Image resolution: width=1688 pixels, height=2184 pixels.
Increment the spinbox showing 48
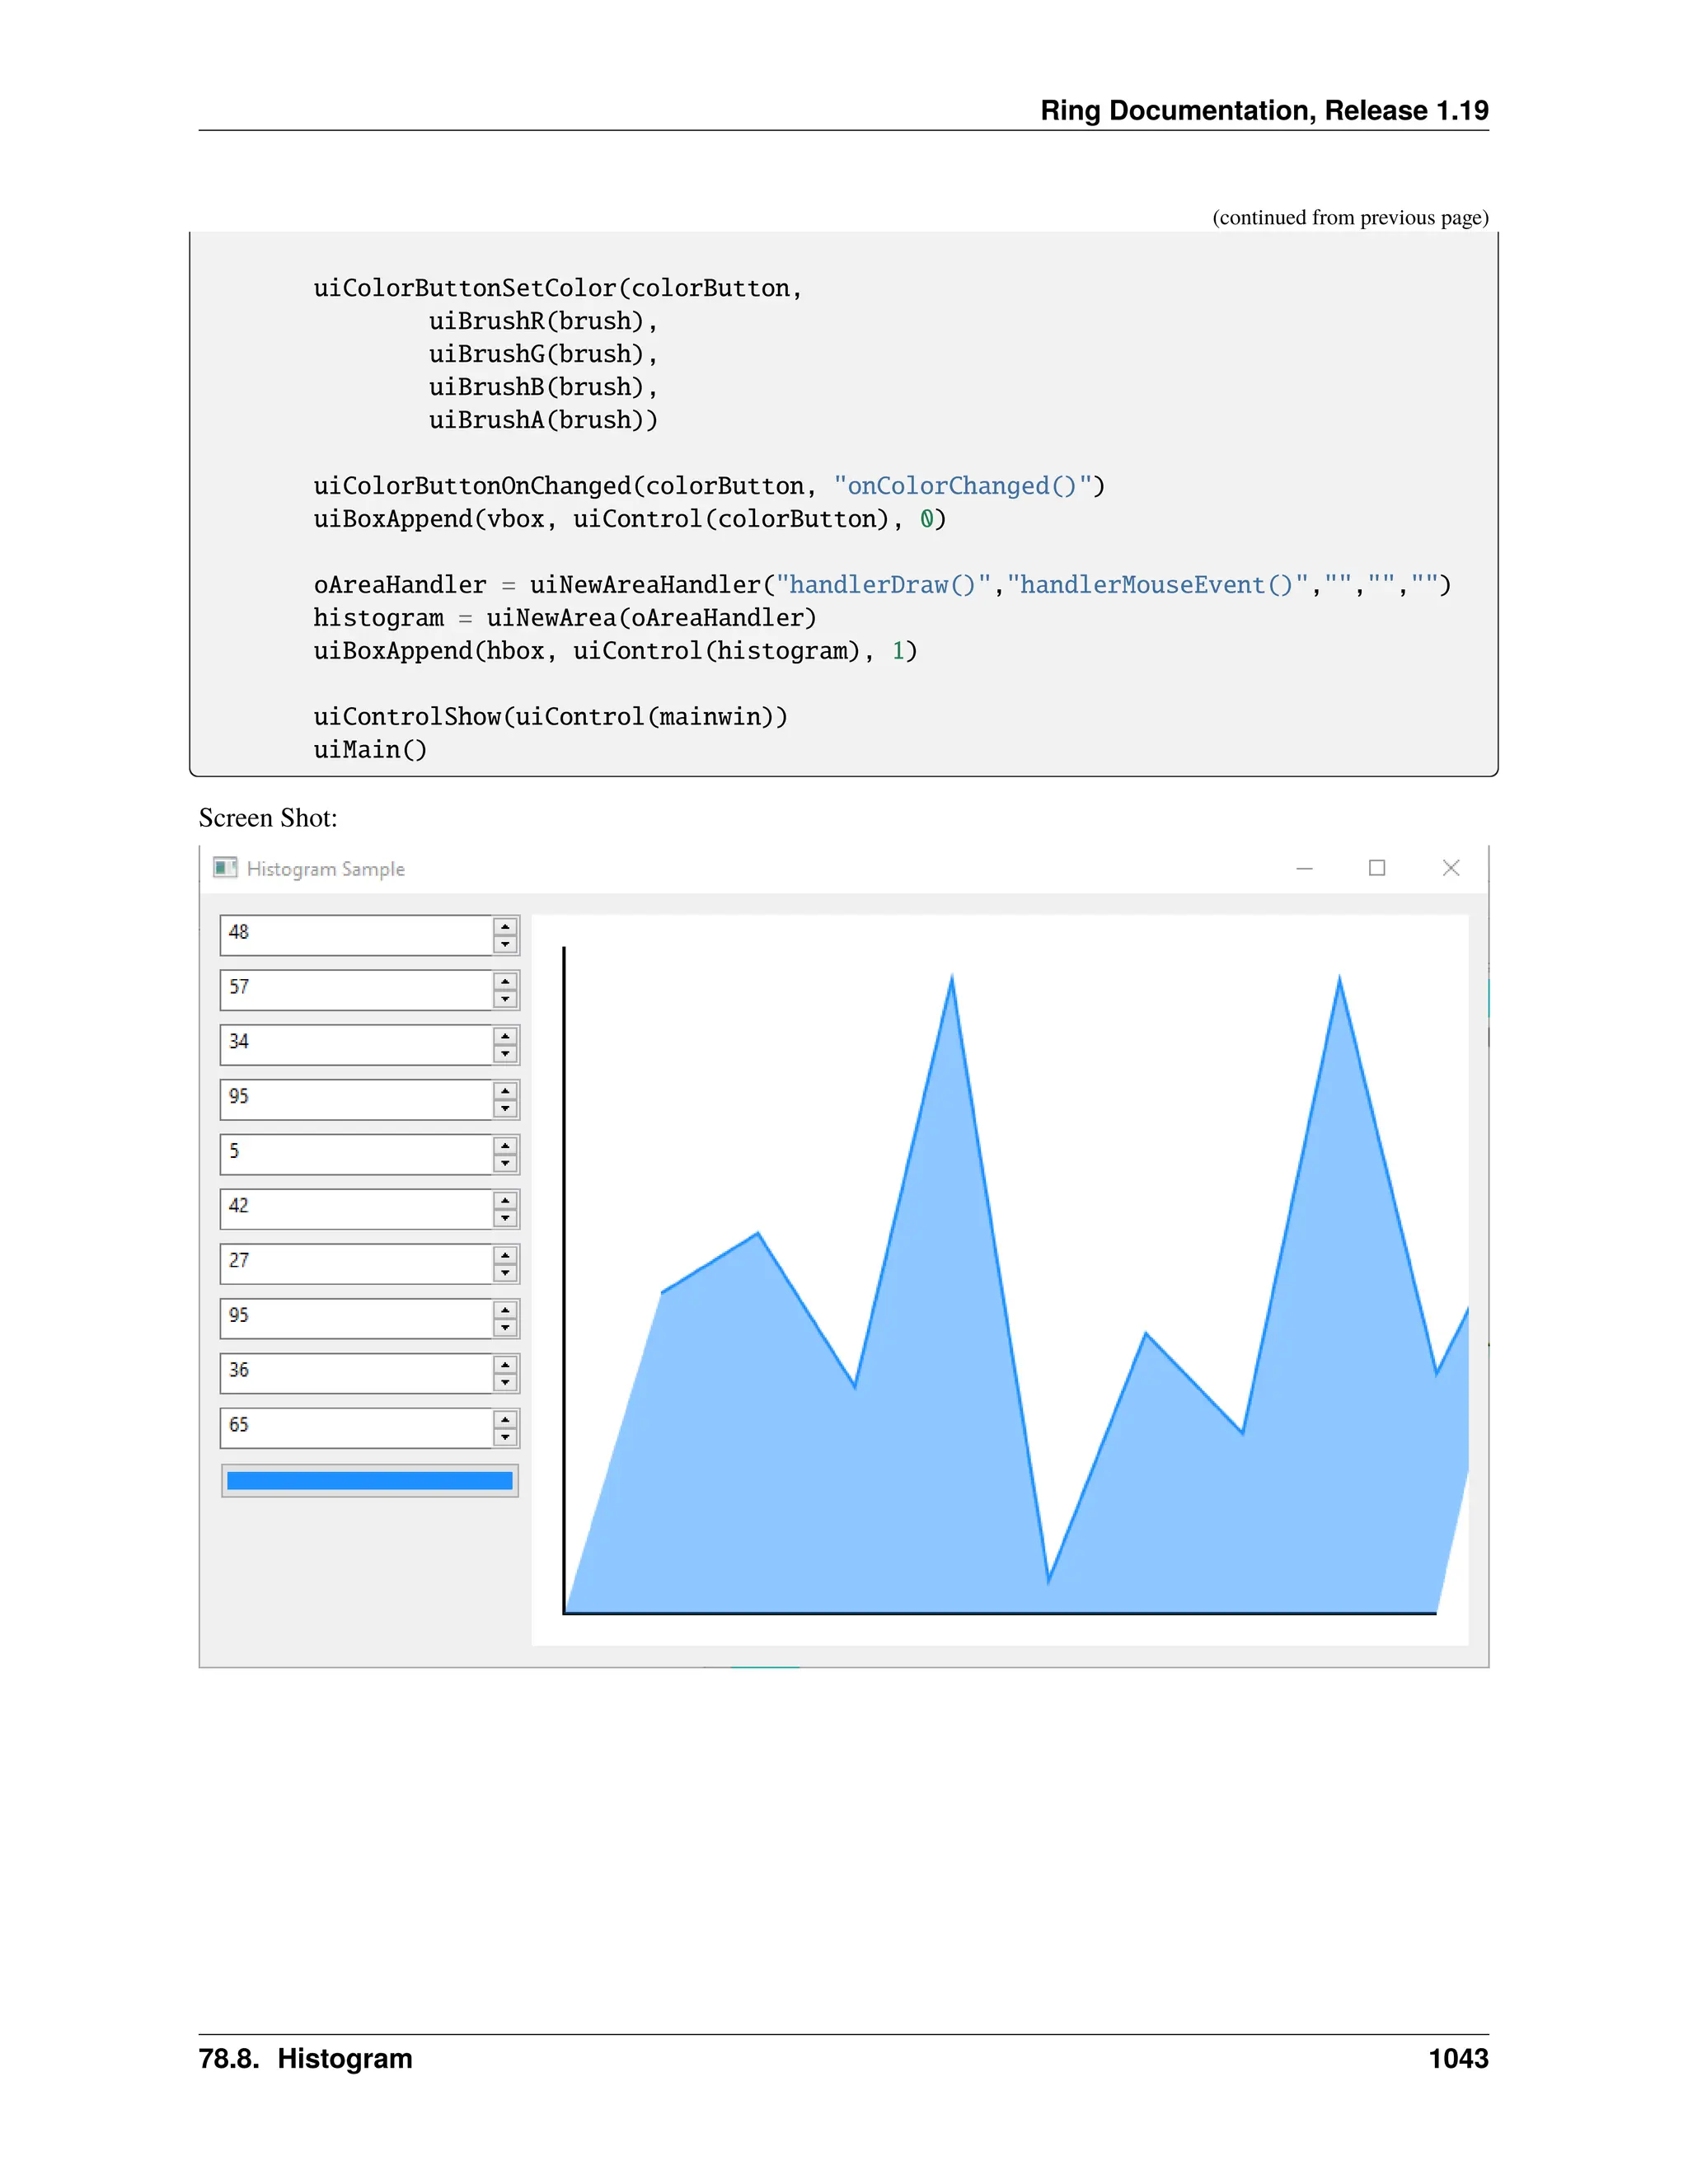(x=505, y=926)
